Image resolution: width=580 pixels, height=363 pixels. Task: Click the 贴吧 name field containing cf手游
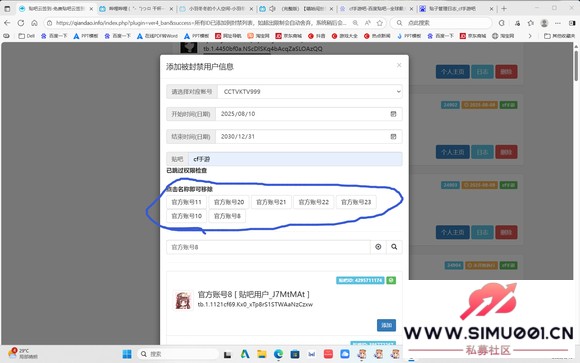tap(295, 159)
